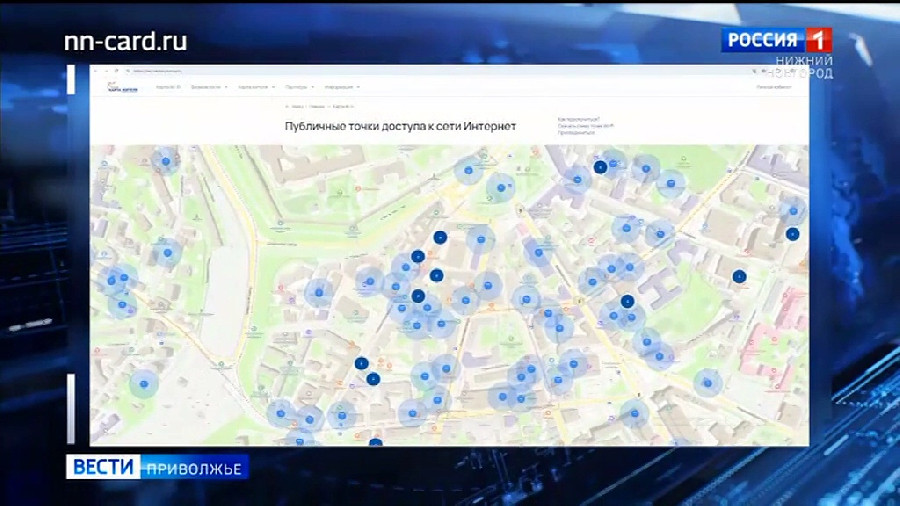The image size is (900, 506).
Task: Expand the Партнеры dropdown menu
Action: tap(298, 88)
